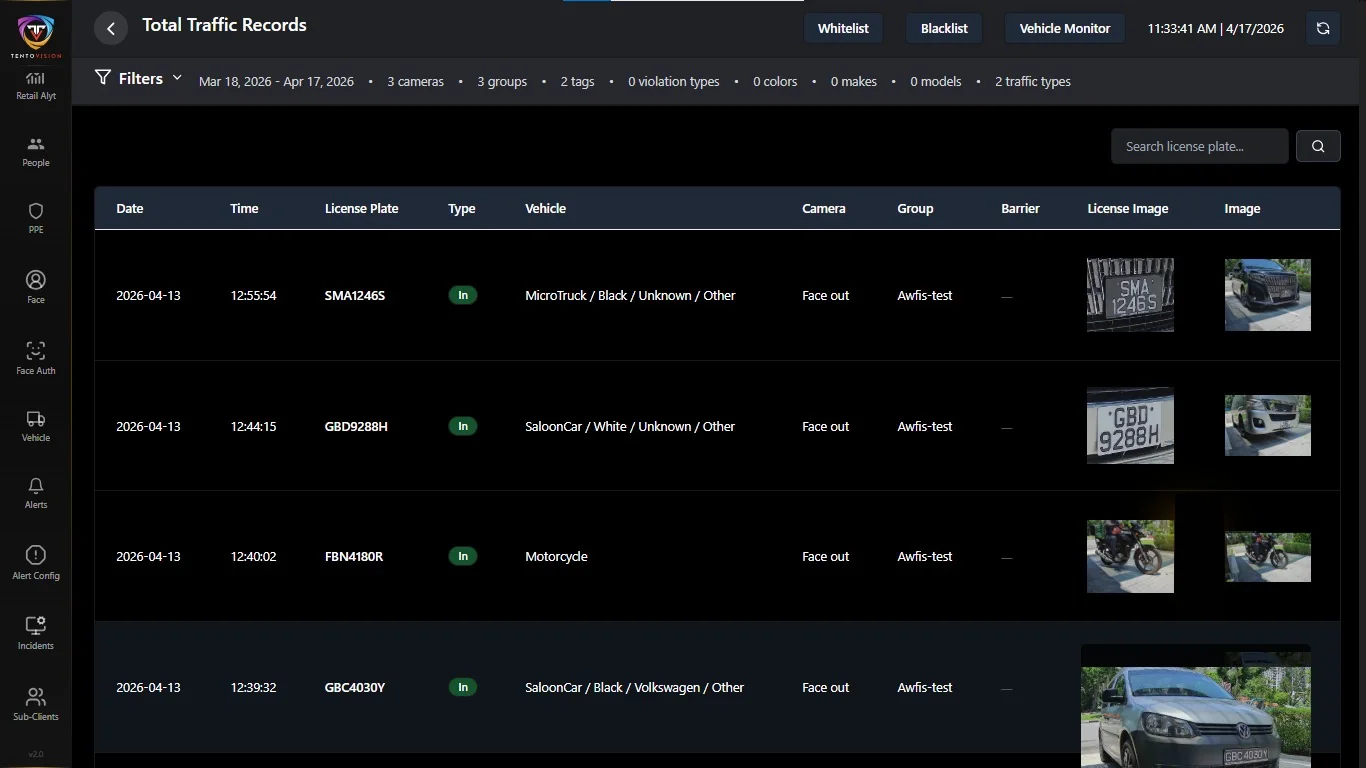Open vehicle image for FBN4180R row
Viewport: 1366px width, 768px height.
(x=1268, y=557)
